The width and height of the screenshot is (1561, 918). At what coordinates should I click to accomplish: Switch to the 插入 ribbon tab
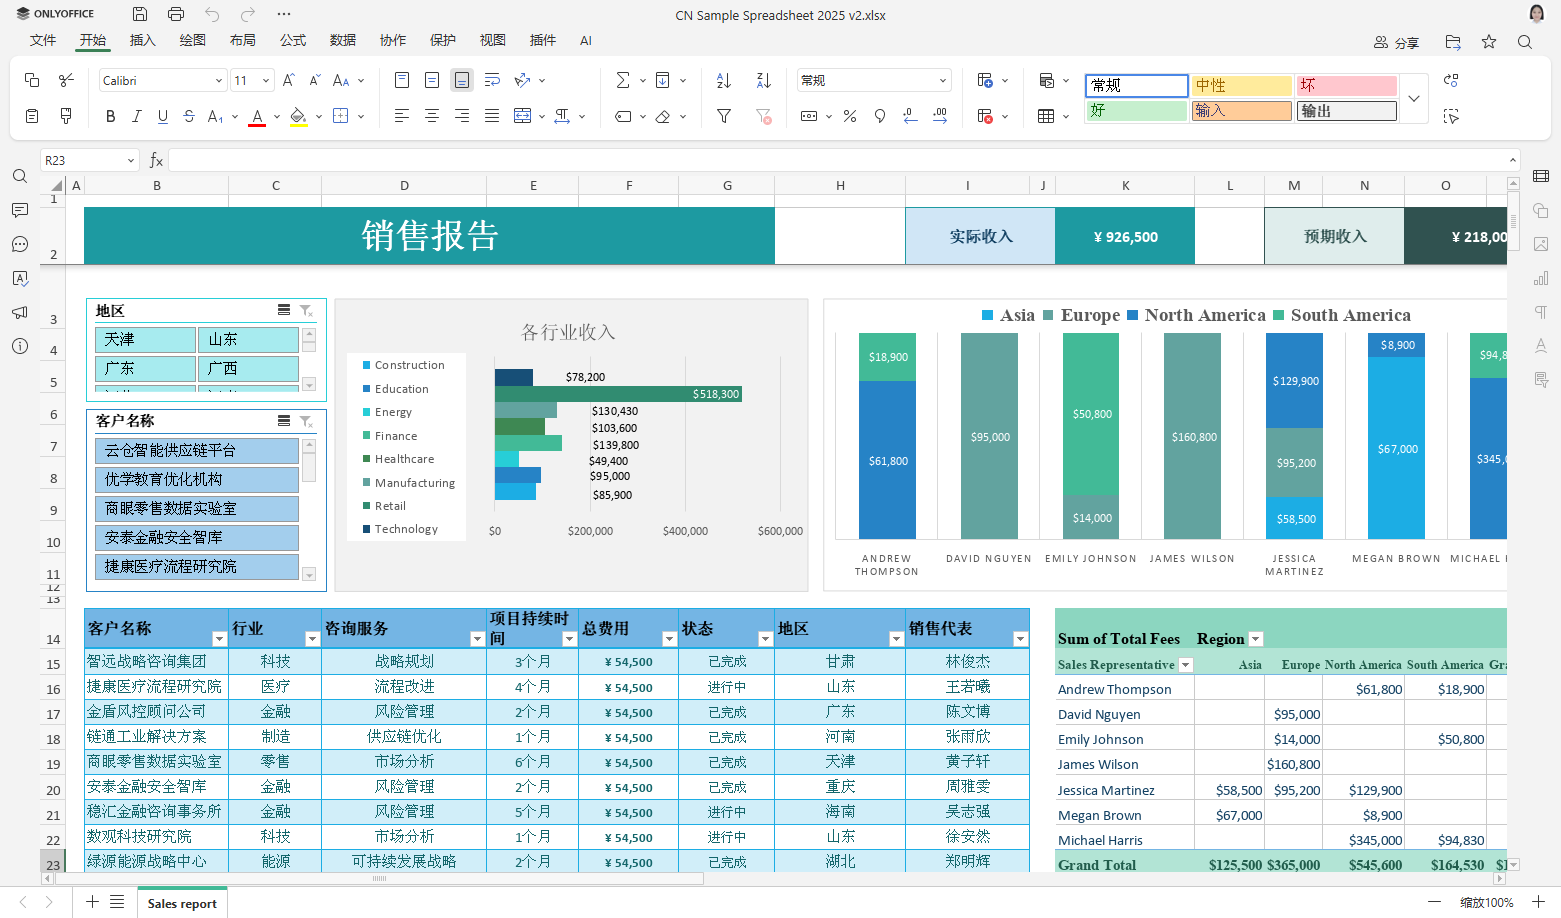(141, 41)
